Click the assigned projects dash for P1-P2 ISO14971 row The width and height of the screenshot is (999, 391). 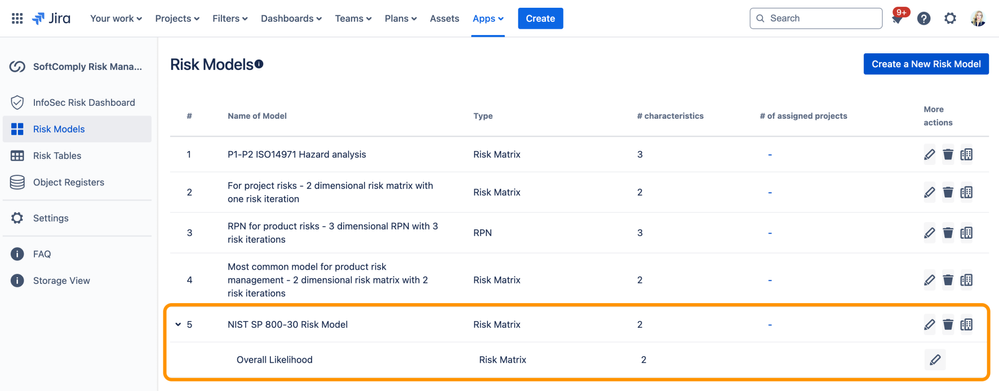point(770,155)
